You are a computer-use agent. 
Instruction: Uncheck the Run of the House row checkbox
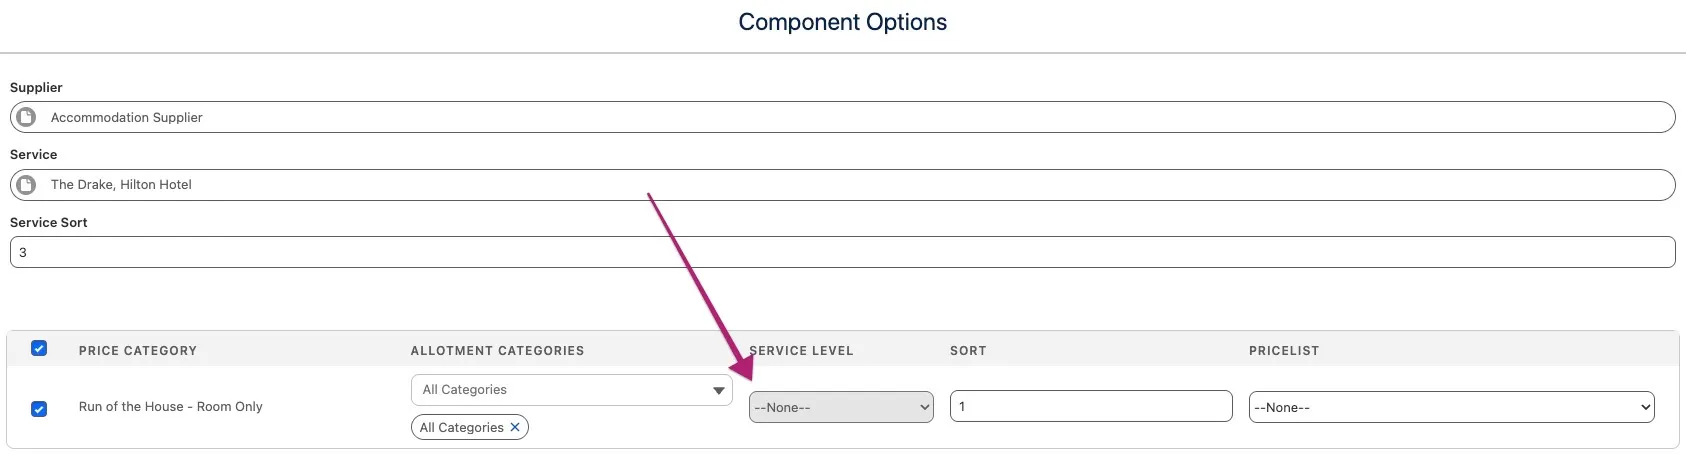(39, 408)
